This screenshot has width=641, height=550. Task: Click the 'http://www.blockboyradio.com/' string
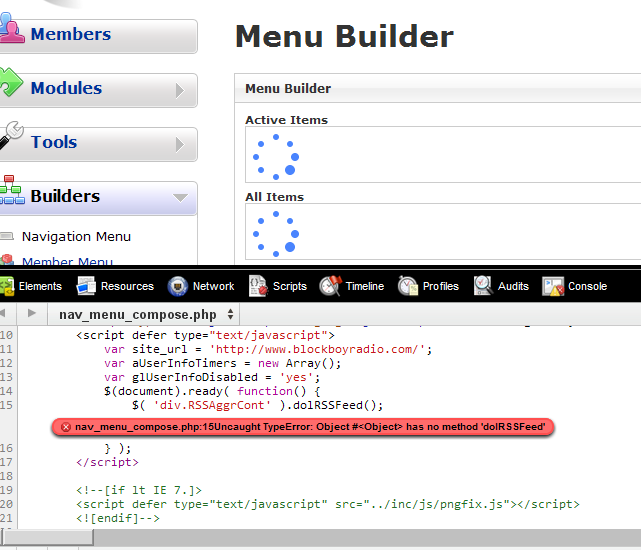(317, 349)
